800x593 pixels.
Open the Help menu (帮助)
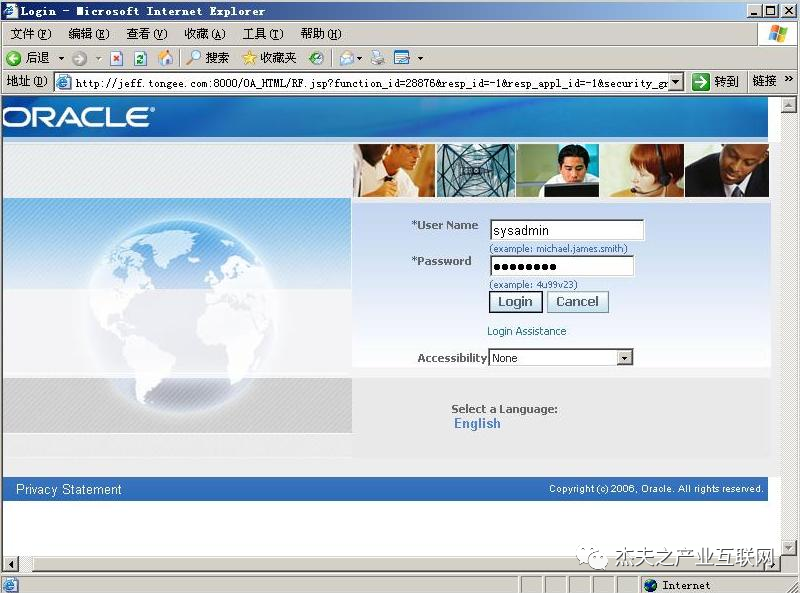pos(321,34)
